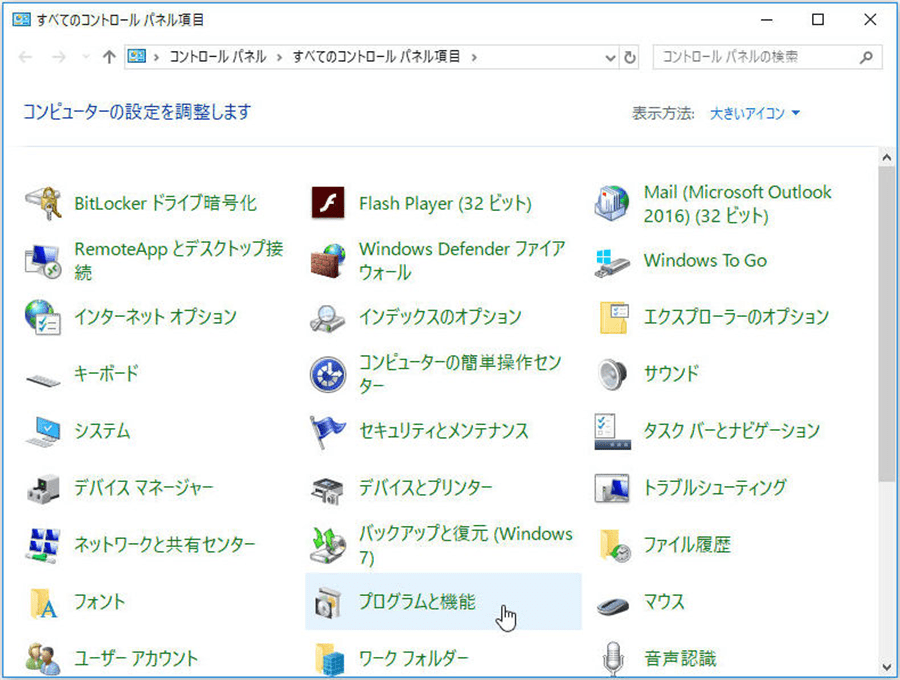Open the タスク バーとナビゲーション icon
900x680 pixels.
[x=612, y=432]
